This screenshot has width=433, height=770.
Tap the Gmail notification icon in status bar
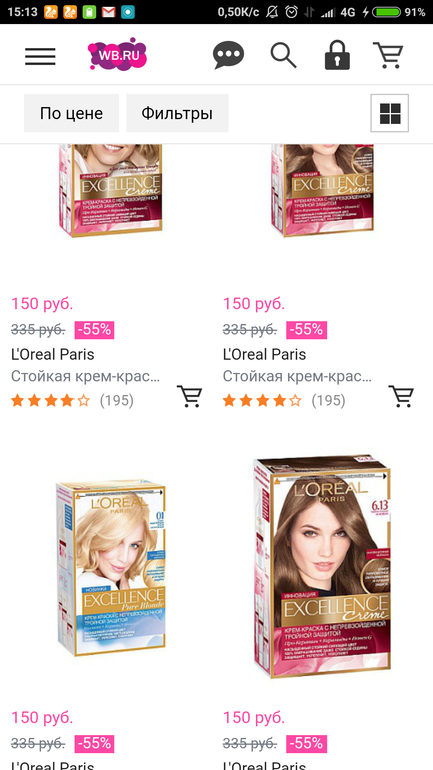point(108,12)
